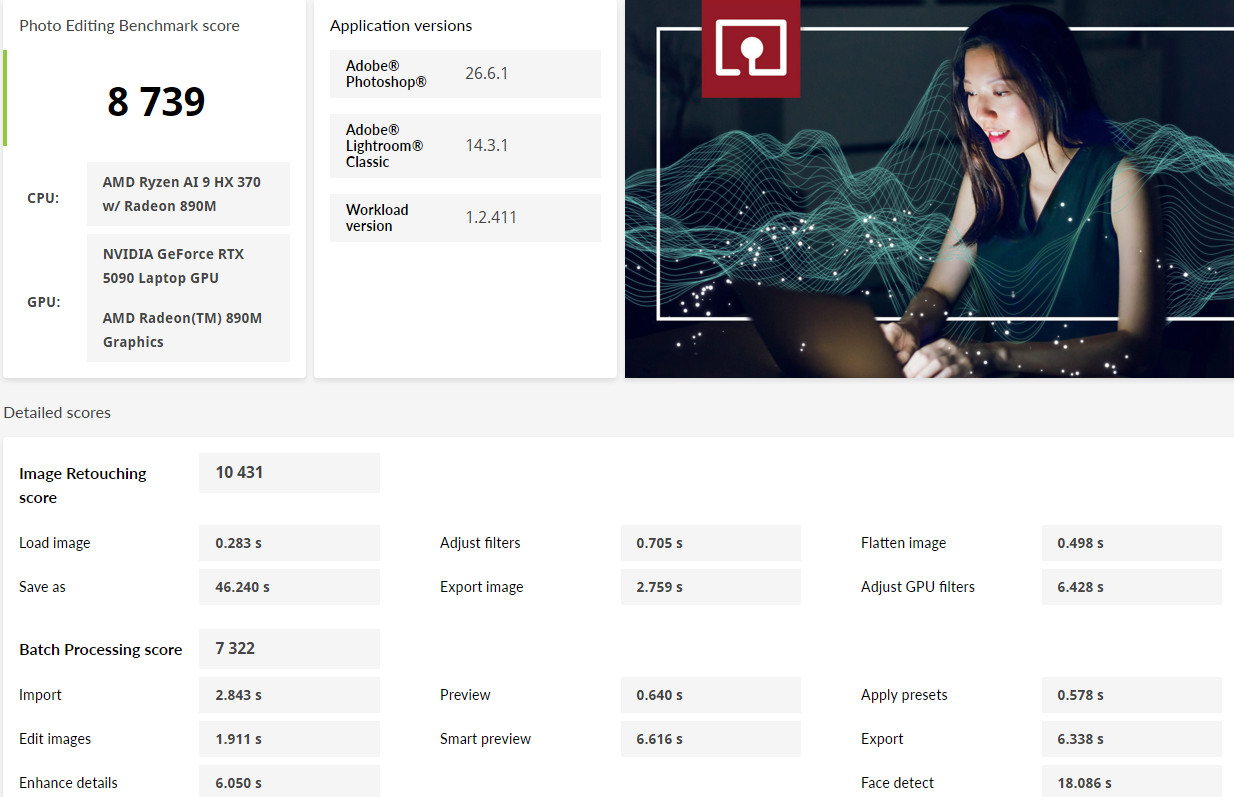
Task: Click the overall score 8 739
Action: point(156,101)
